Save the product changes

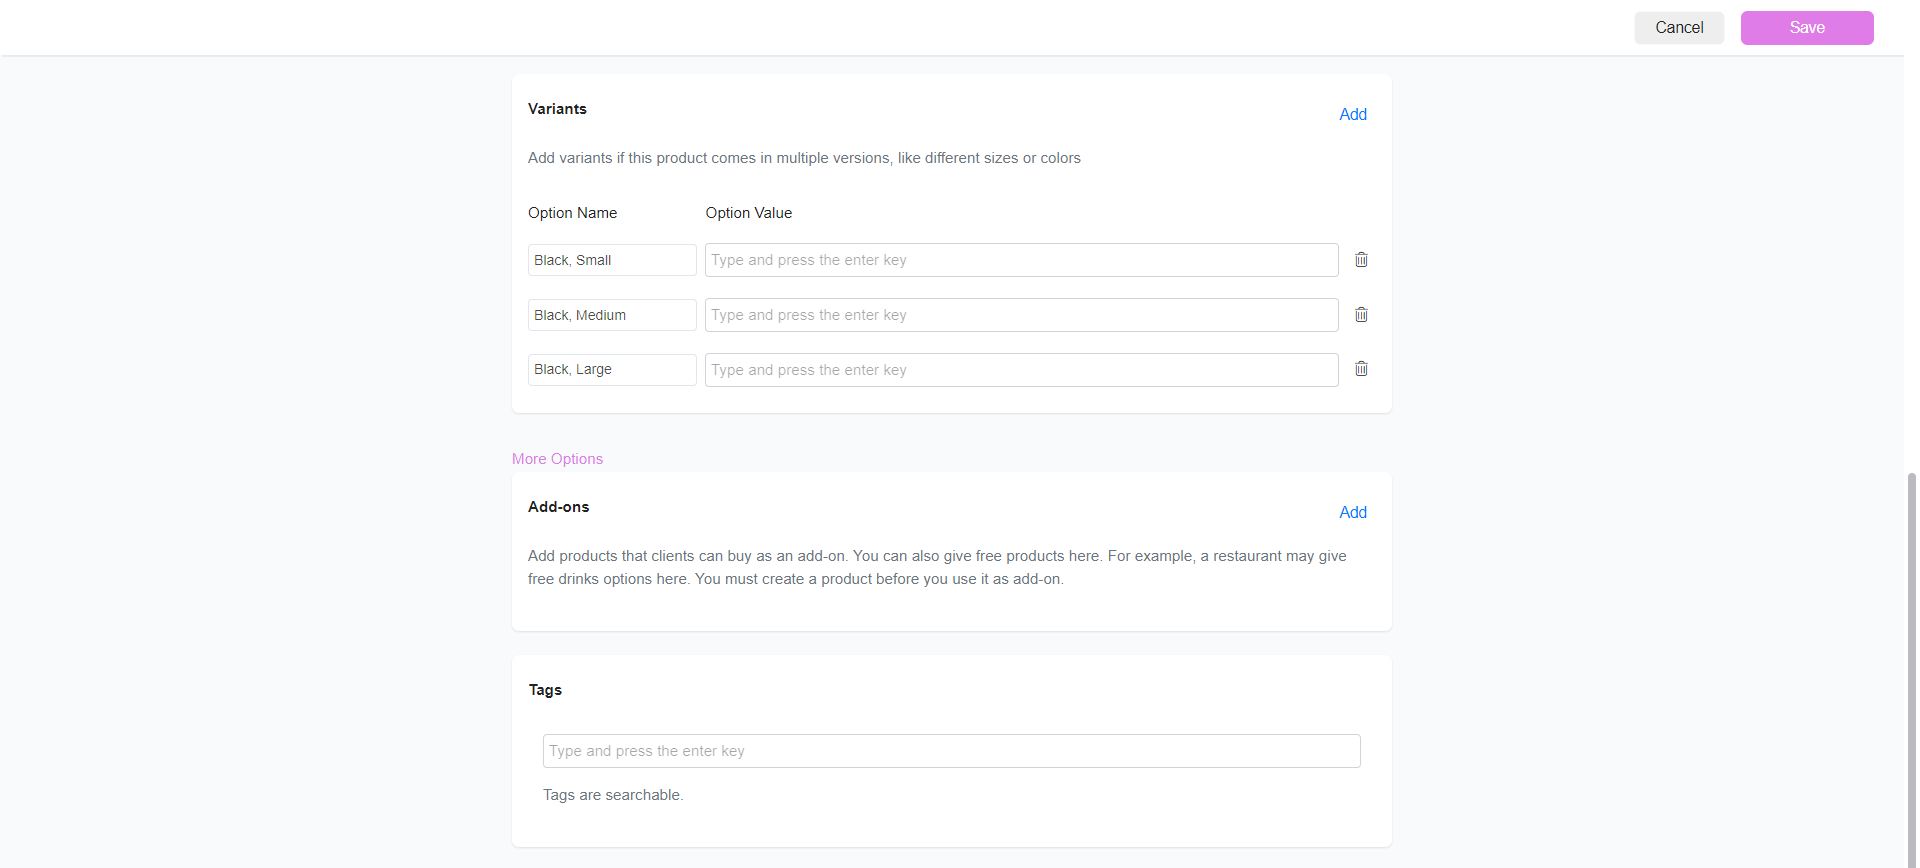[x=1807, y=28]
